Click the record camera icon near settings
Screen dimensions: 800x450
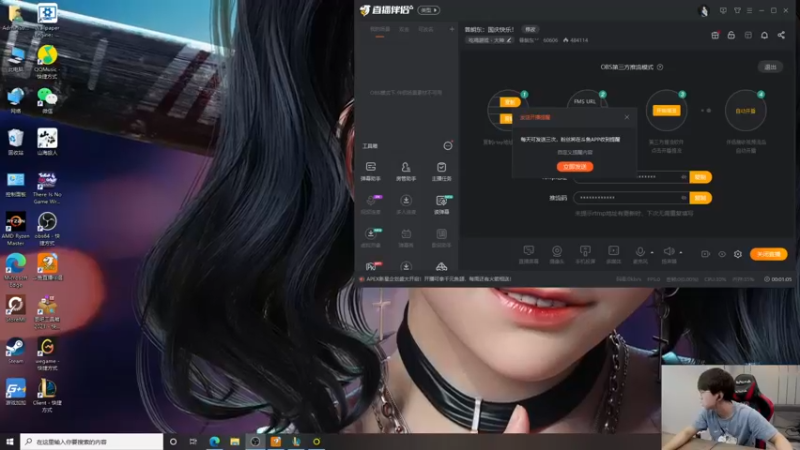705,254
